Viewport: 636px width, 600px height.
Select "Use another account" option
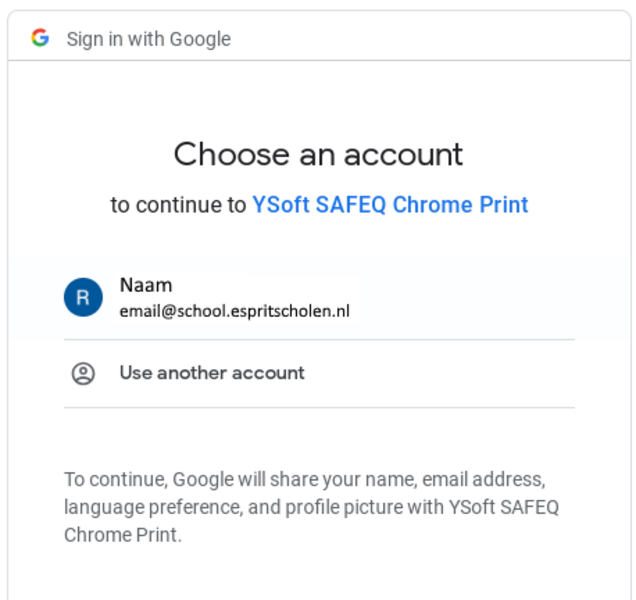pos(212,373)
